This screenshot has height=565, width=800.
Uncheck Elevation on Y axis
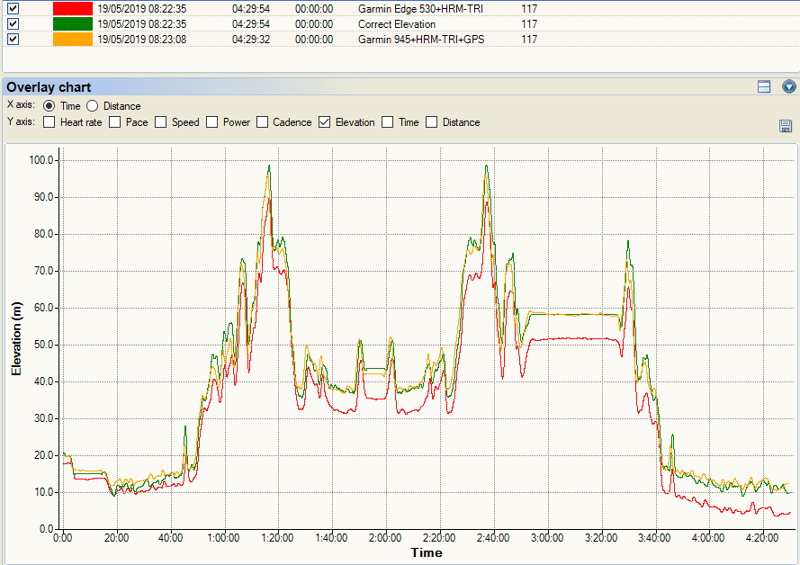[x=324, y=122]
